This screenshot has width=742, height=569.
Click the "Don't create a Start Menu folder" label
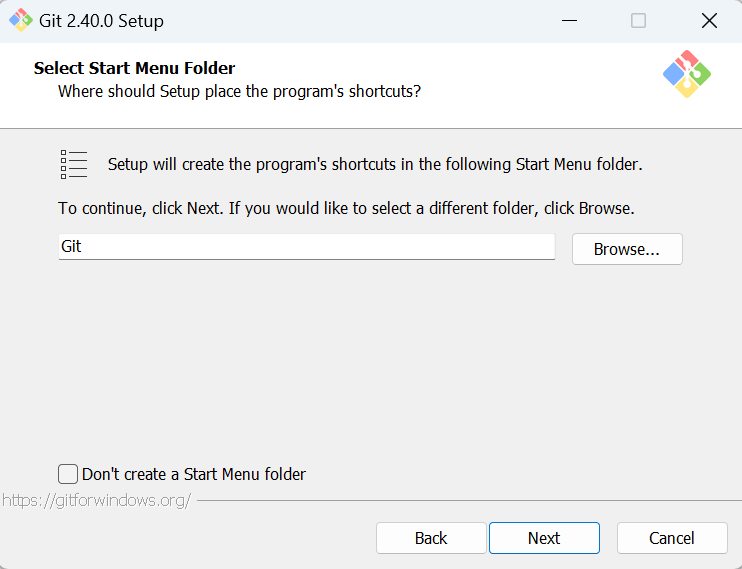coord(194,474)
